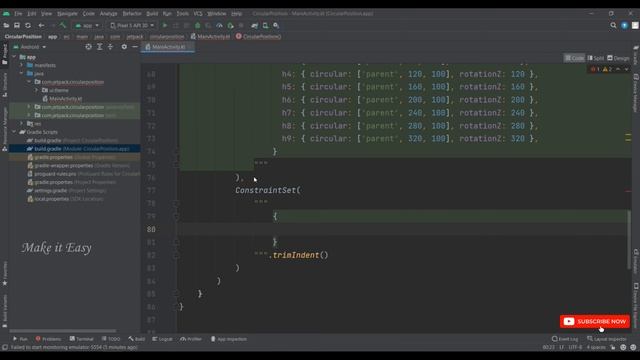
Task: Click the Debug app bug icon
Action: tap(198, 25)
